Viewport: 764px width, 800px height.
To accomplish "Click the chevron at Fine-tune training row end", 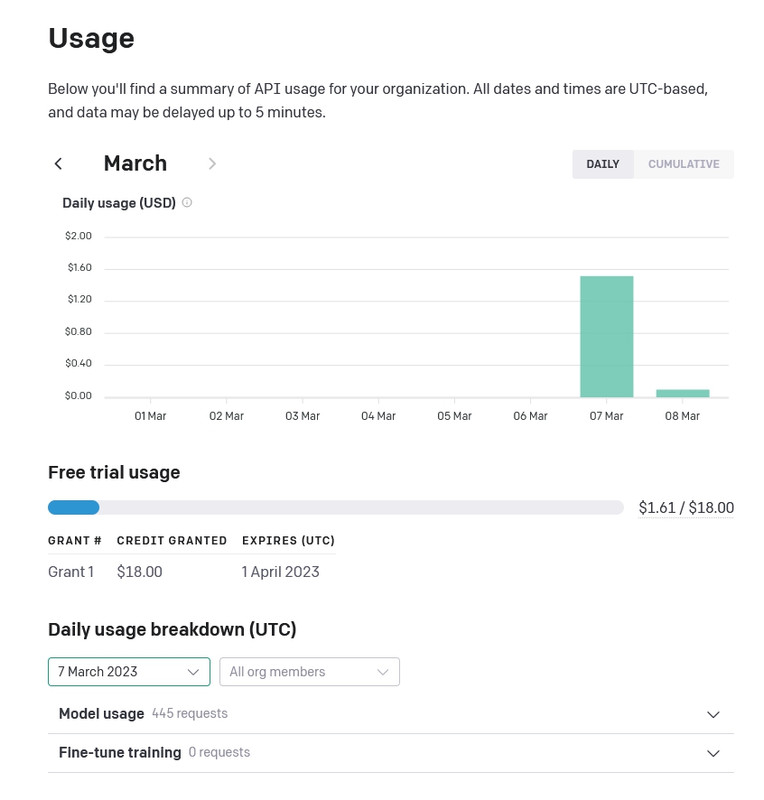I will [713, 754].
